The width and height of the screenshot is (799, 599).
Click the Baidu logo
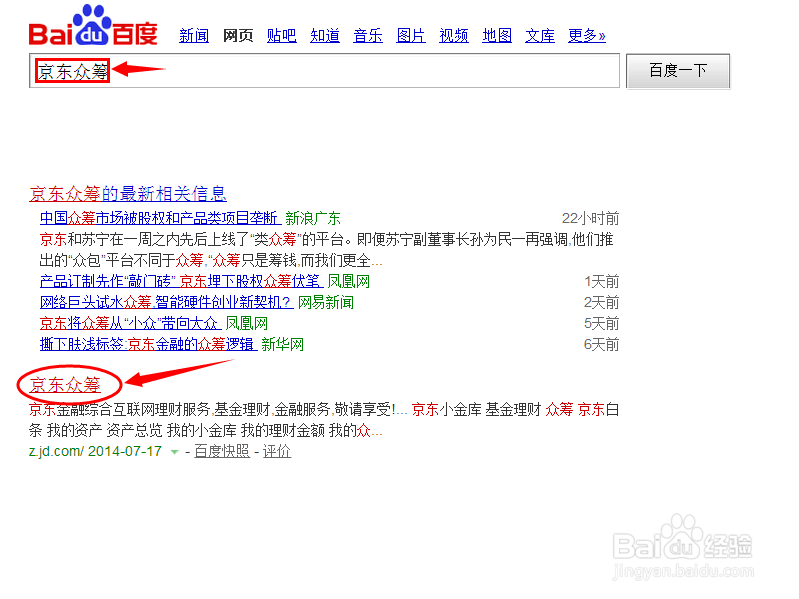pos(93,25)
